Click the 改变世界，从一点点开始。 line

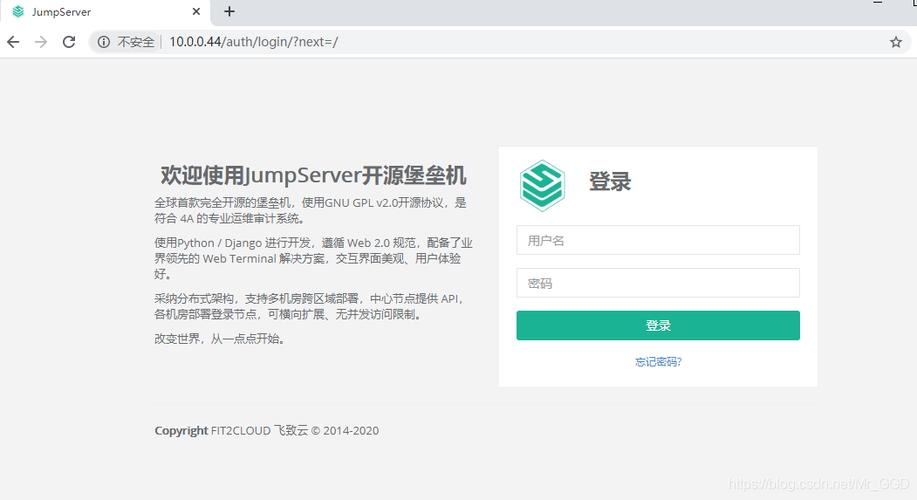pyautogui.click(x=220, y=339)
